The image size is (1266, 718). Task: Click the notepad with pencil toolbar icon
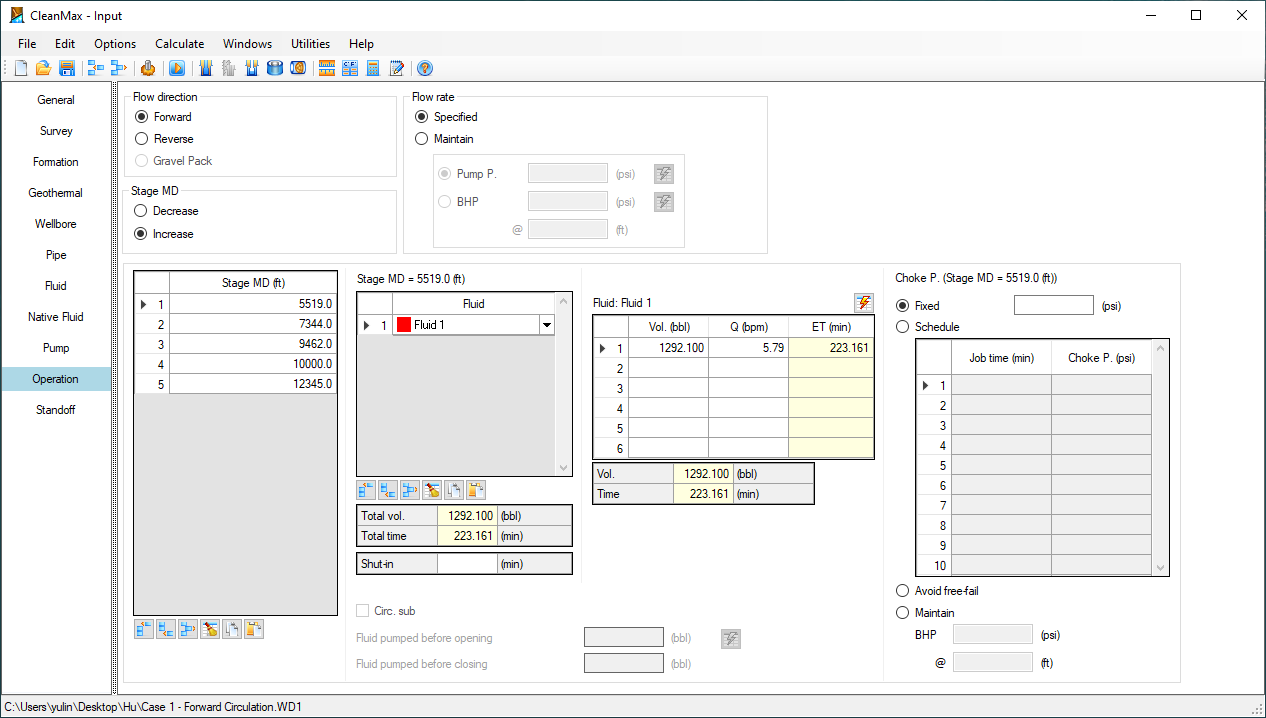[x=397, y=68]
